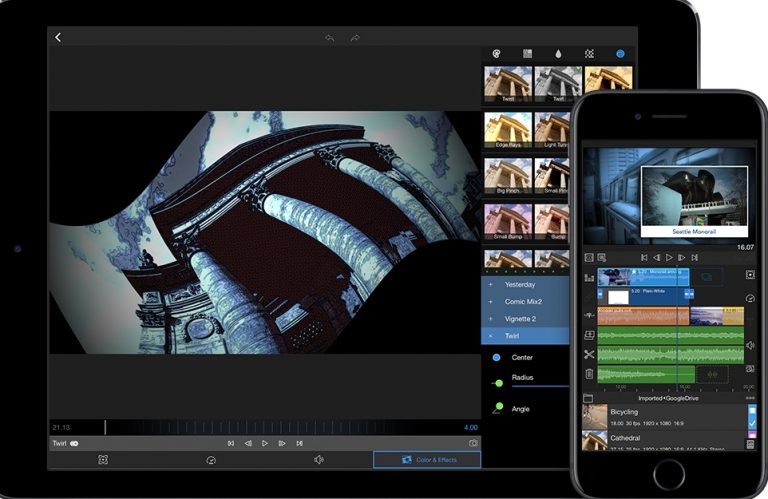Step forward a frame on iPhone
The width and height of the screenshot is (768, 499).
coord(682,258)
